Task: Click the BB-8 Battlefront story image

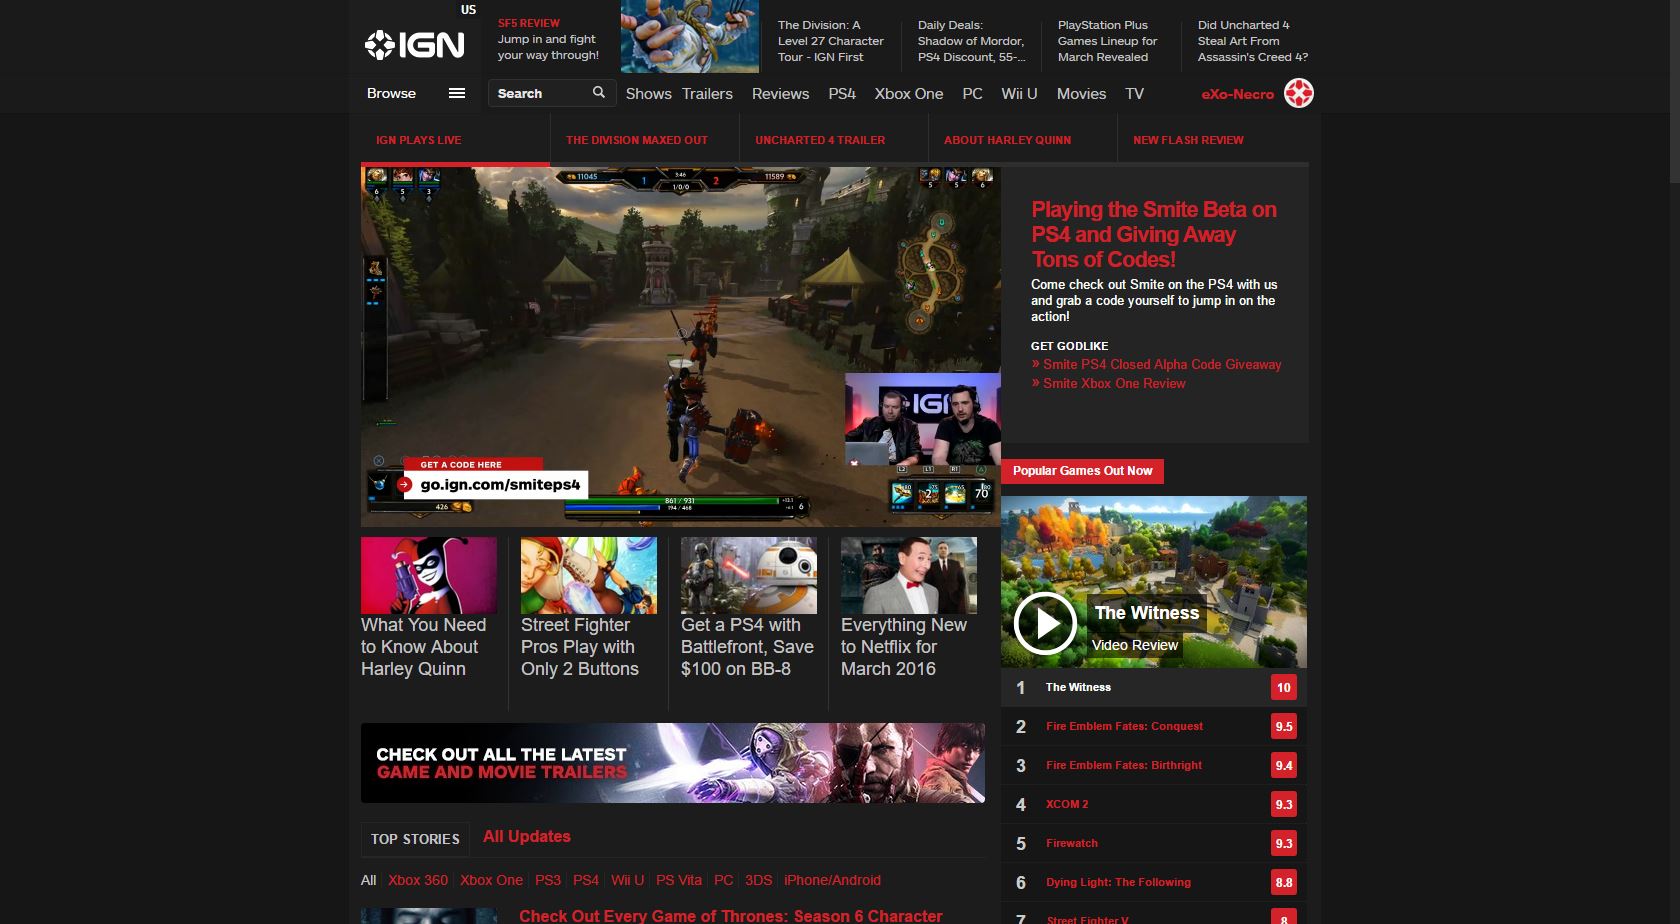Action: 747,575
